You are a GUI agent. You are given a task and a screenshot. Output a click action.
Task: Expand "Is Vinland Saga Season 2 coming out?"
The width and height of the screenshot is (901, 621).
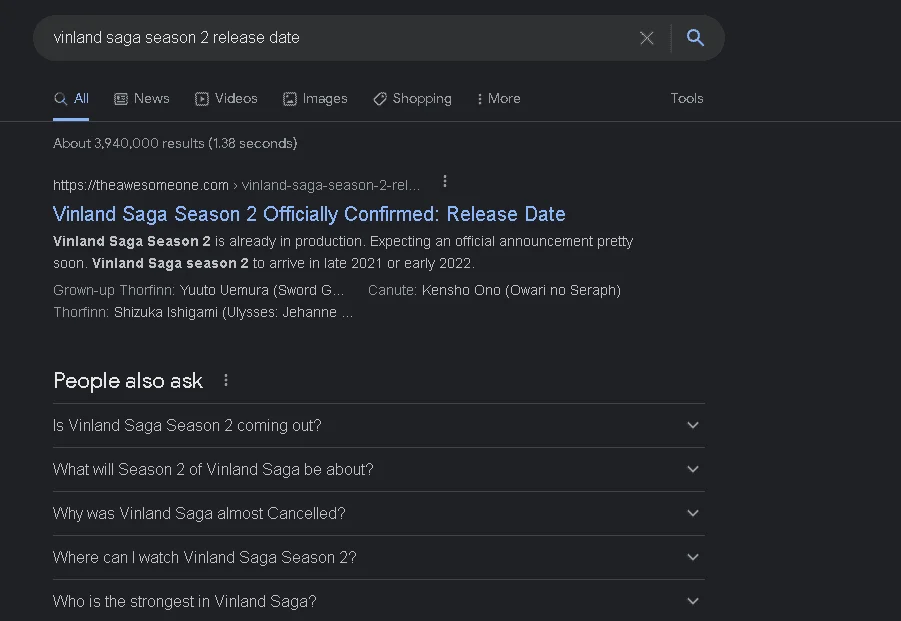pyautogui.click(x=379, y=426)
